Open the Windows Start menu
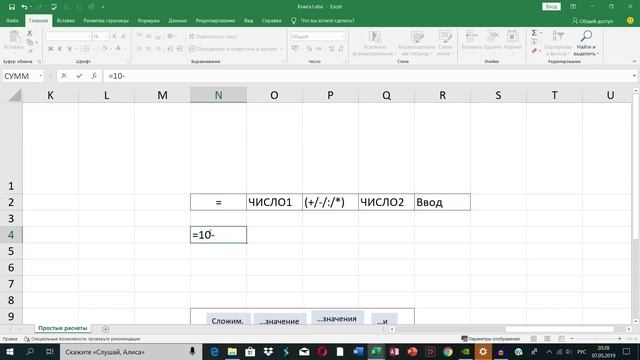Viewport: 640px width, 360px height. point(10,351)
